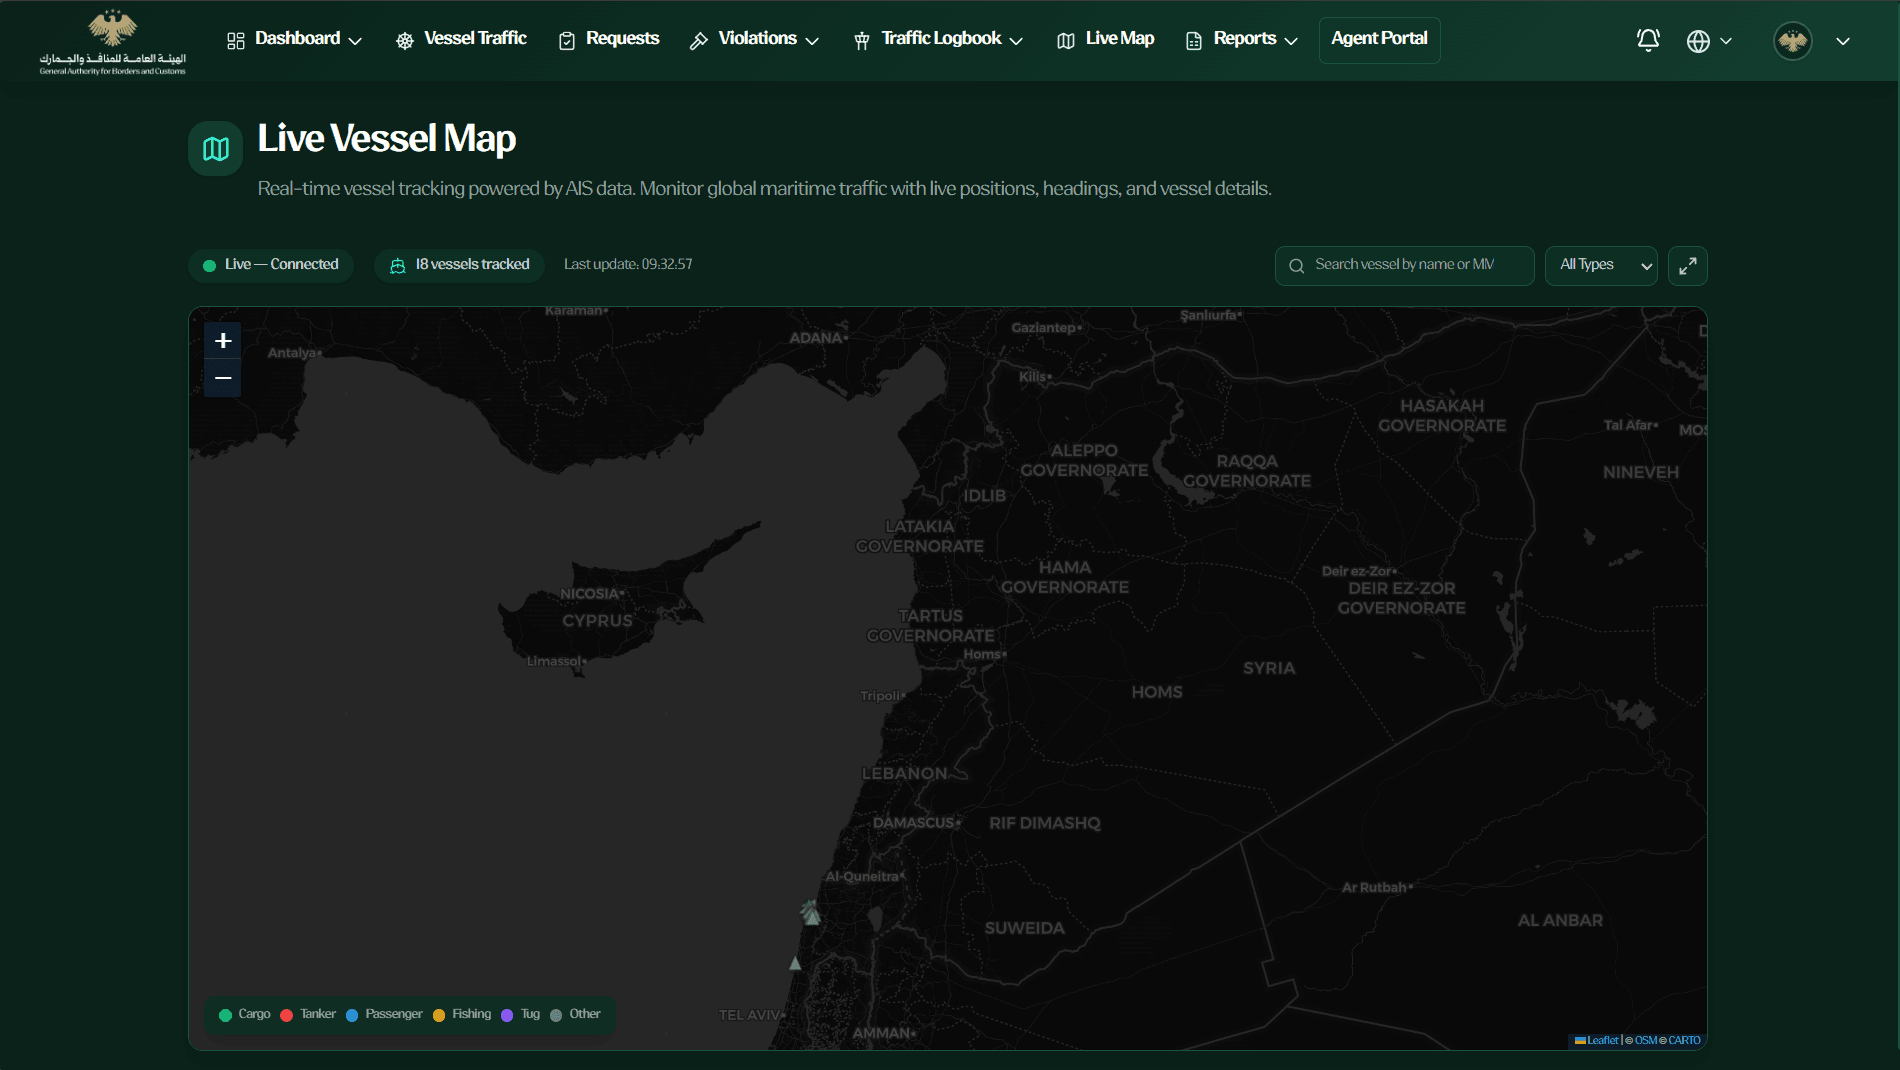Image resolution: width=1900 pixels, height=1070 pixels.
Task: Click the Fishing legend label
Action: click(x=472, y=1015)
